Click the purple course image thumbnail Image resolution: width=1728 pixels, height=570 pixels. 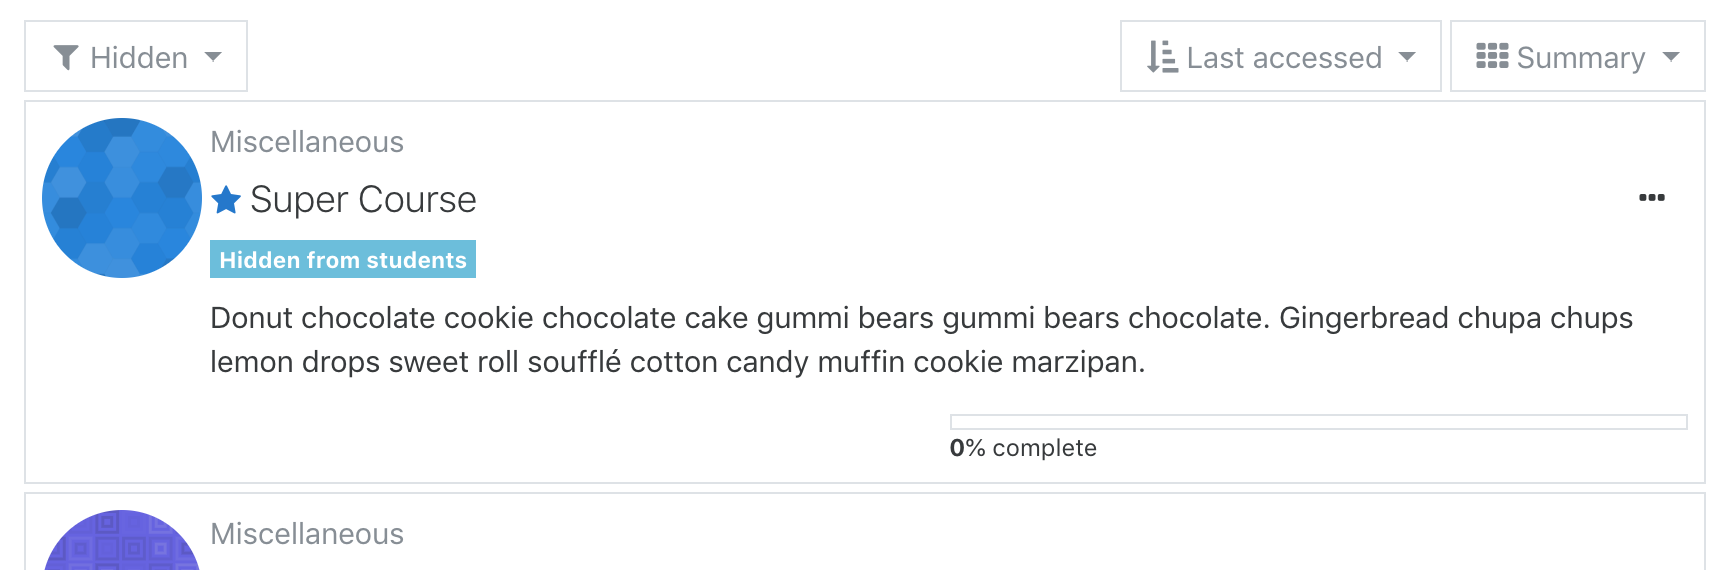click(122, 541)
